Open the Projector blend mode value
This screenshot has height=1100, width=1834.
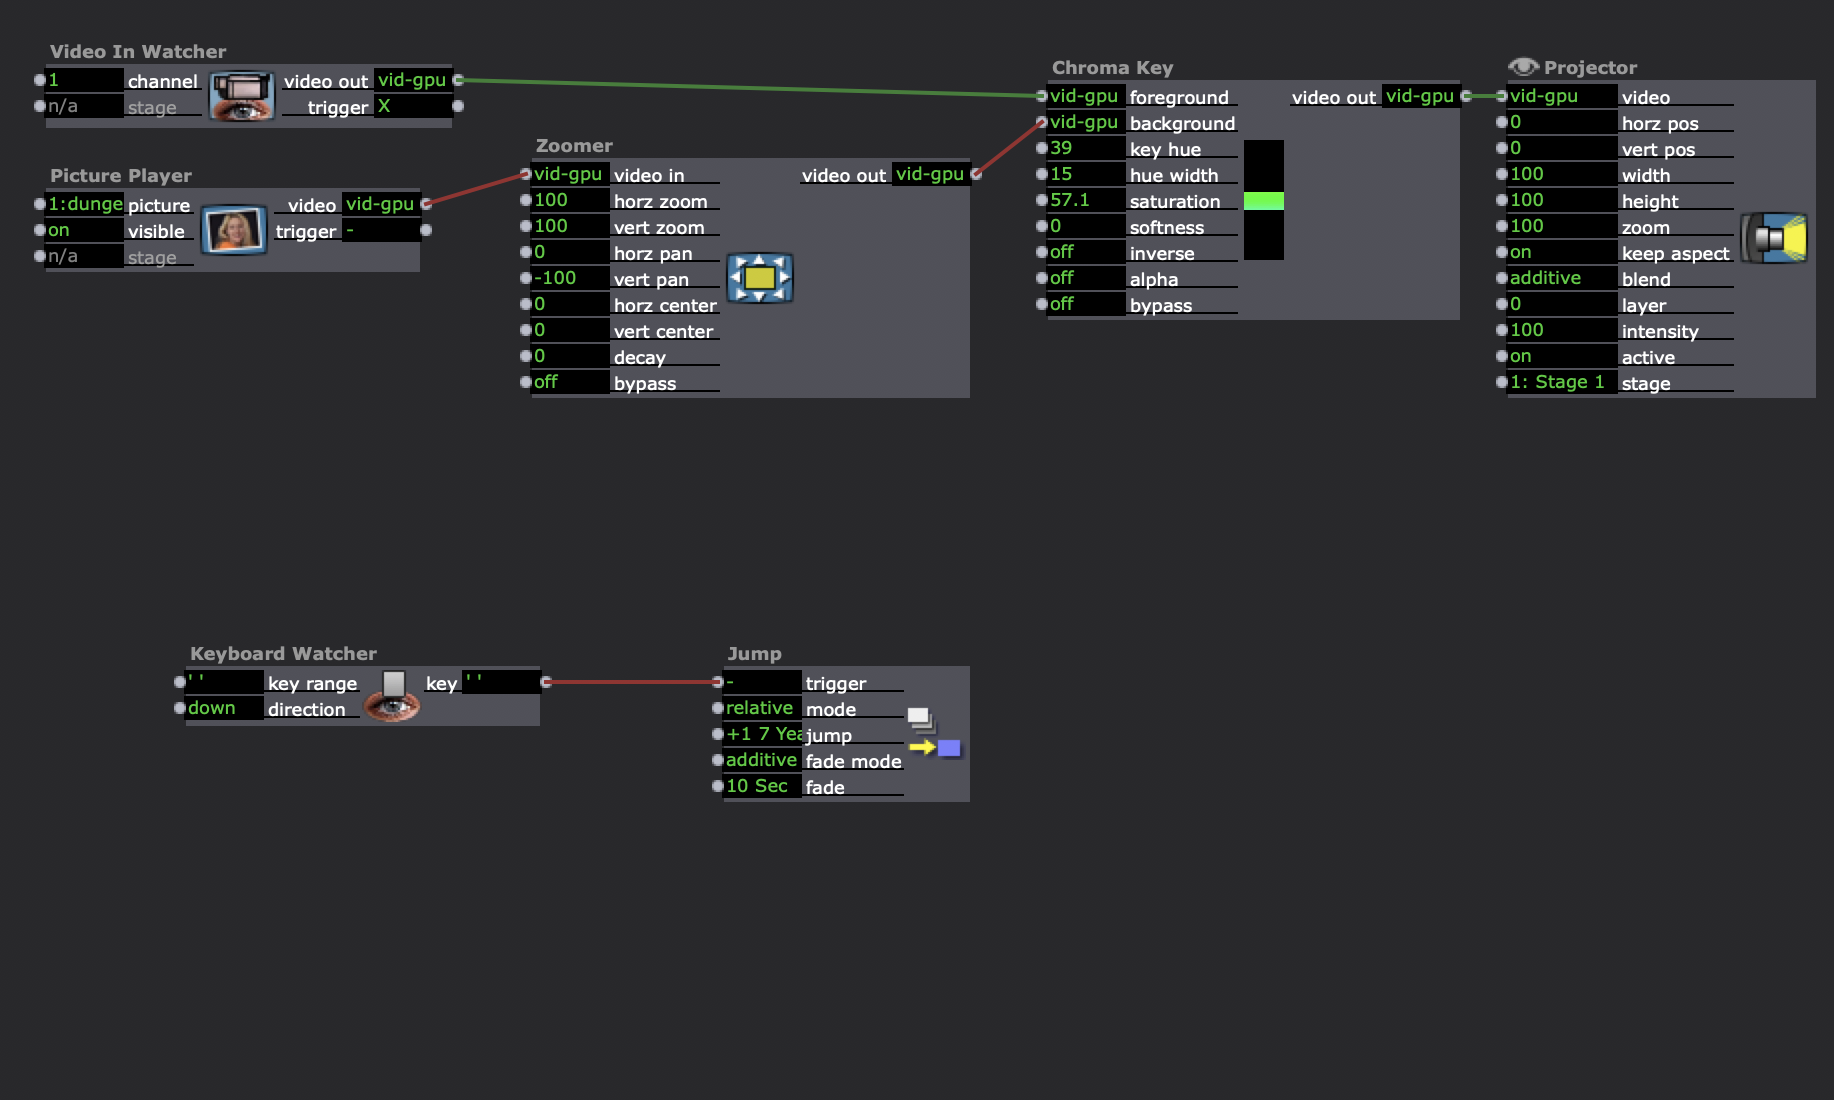(x=1561, y=278)
